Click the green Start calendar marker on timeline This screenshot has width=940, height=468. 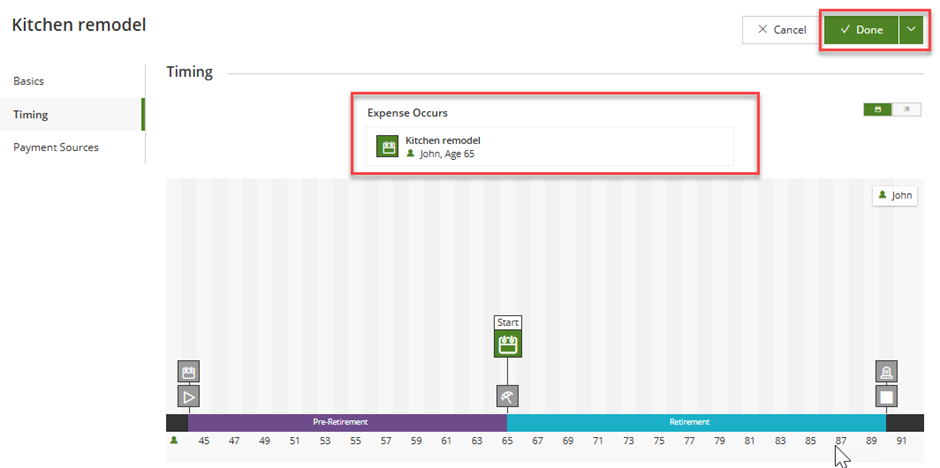pyautogui.click(x=508, y=345)
